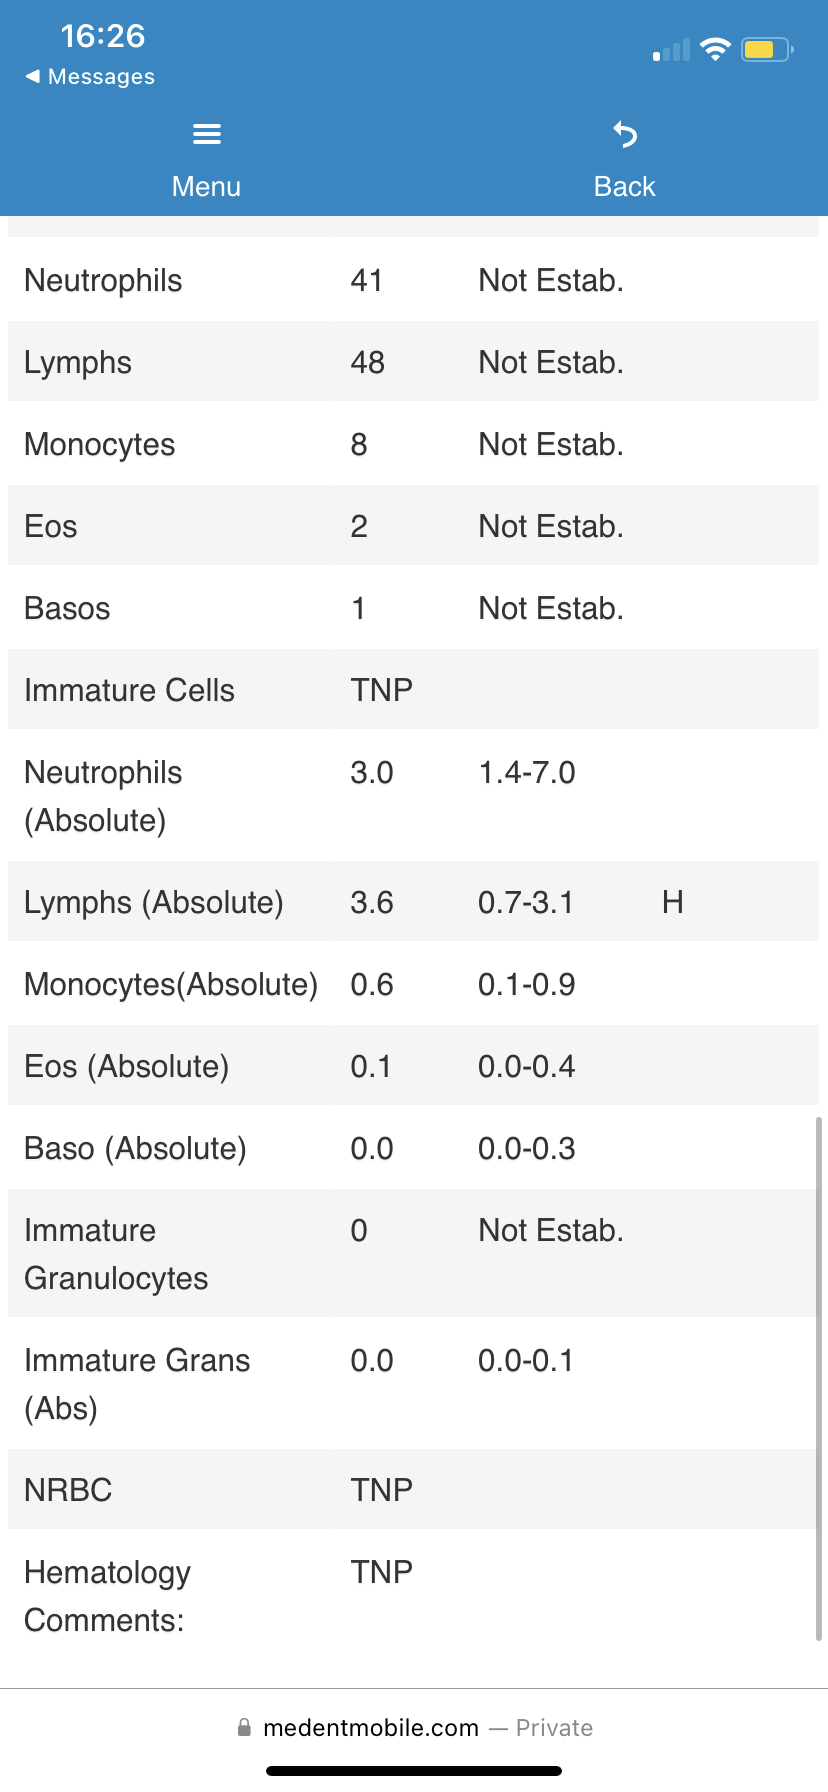Tap the 16:26 clock in status bar
The width and height of the screenshot is (828, 1792).
(x=102, y=36)
